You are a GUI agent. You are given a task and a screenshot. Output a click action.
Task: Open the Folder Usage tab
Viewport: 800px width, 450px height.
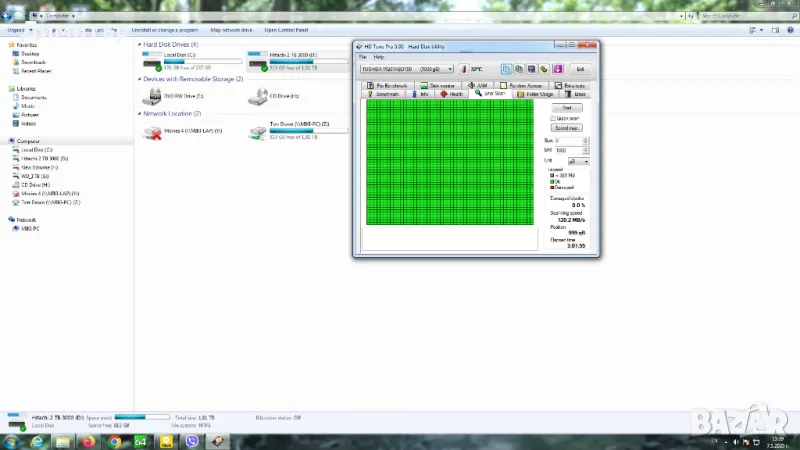pyautogui.click(x=535, y=94)
